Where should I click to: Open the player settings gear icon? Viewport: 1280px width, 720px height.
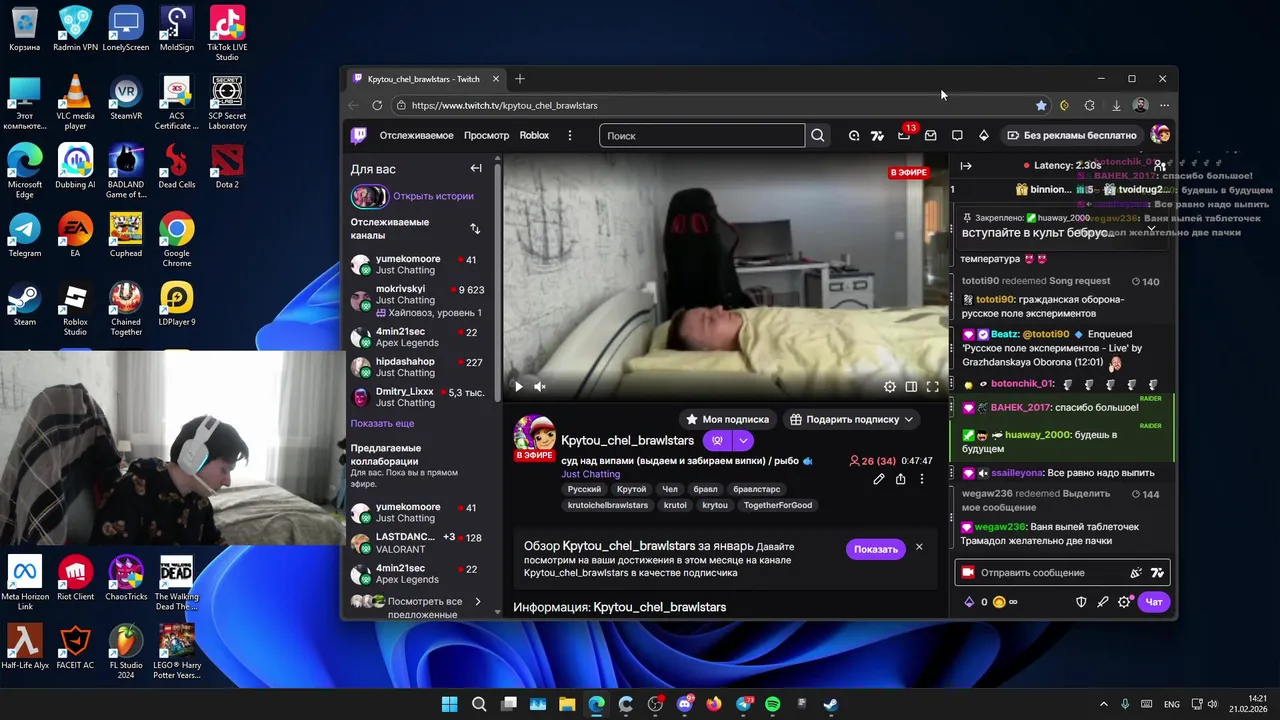(890, 386)
